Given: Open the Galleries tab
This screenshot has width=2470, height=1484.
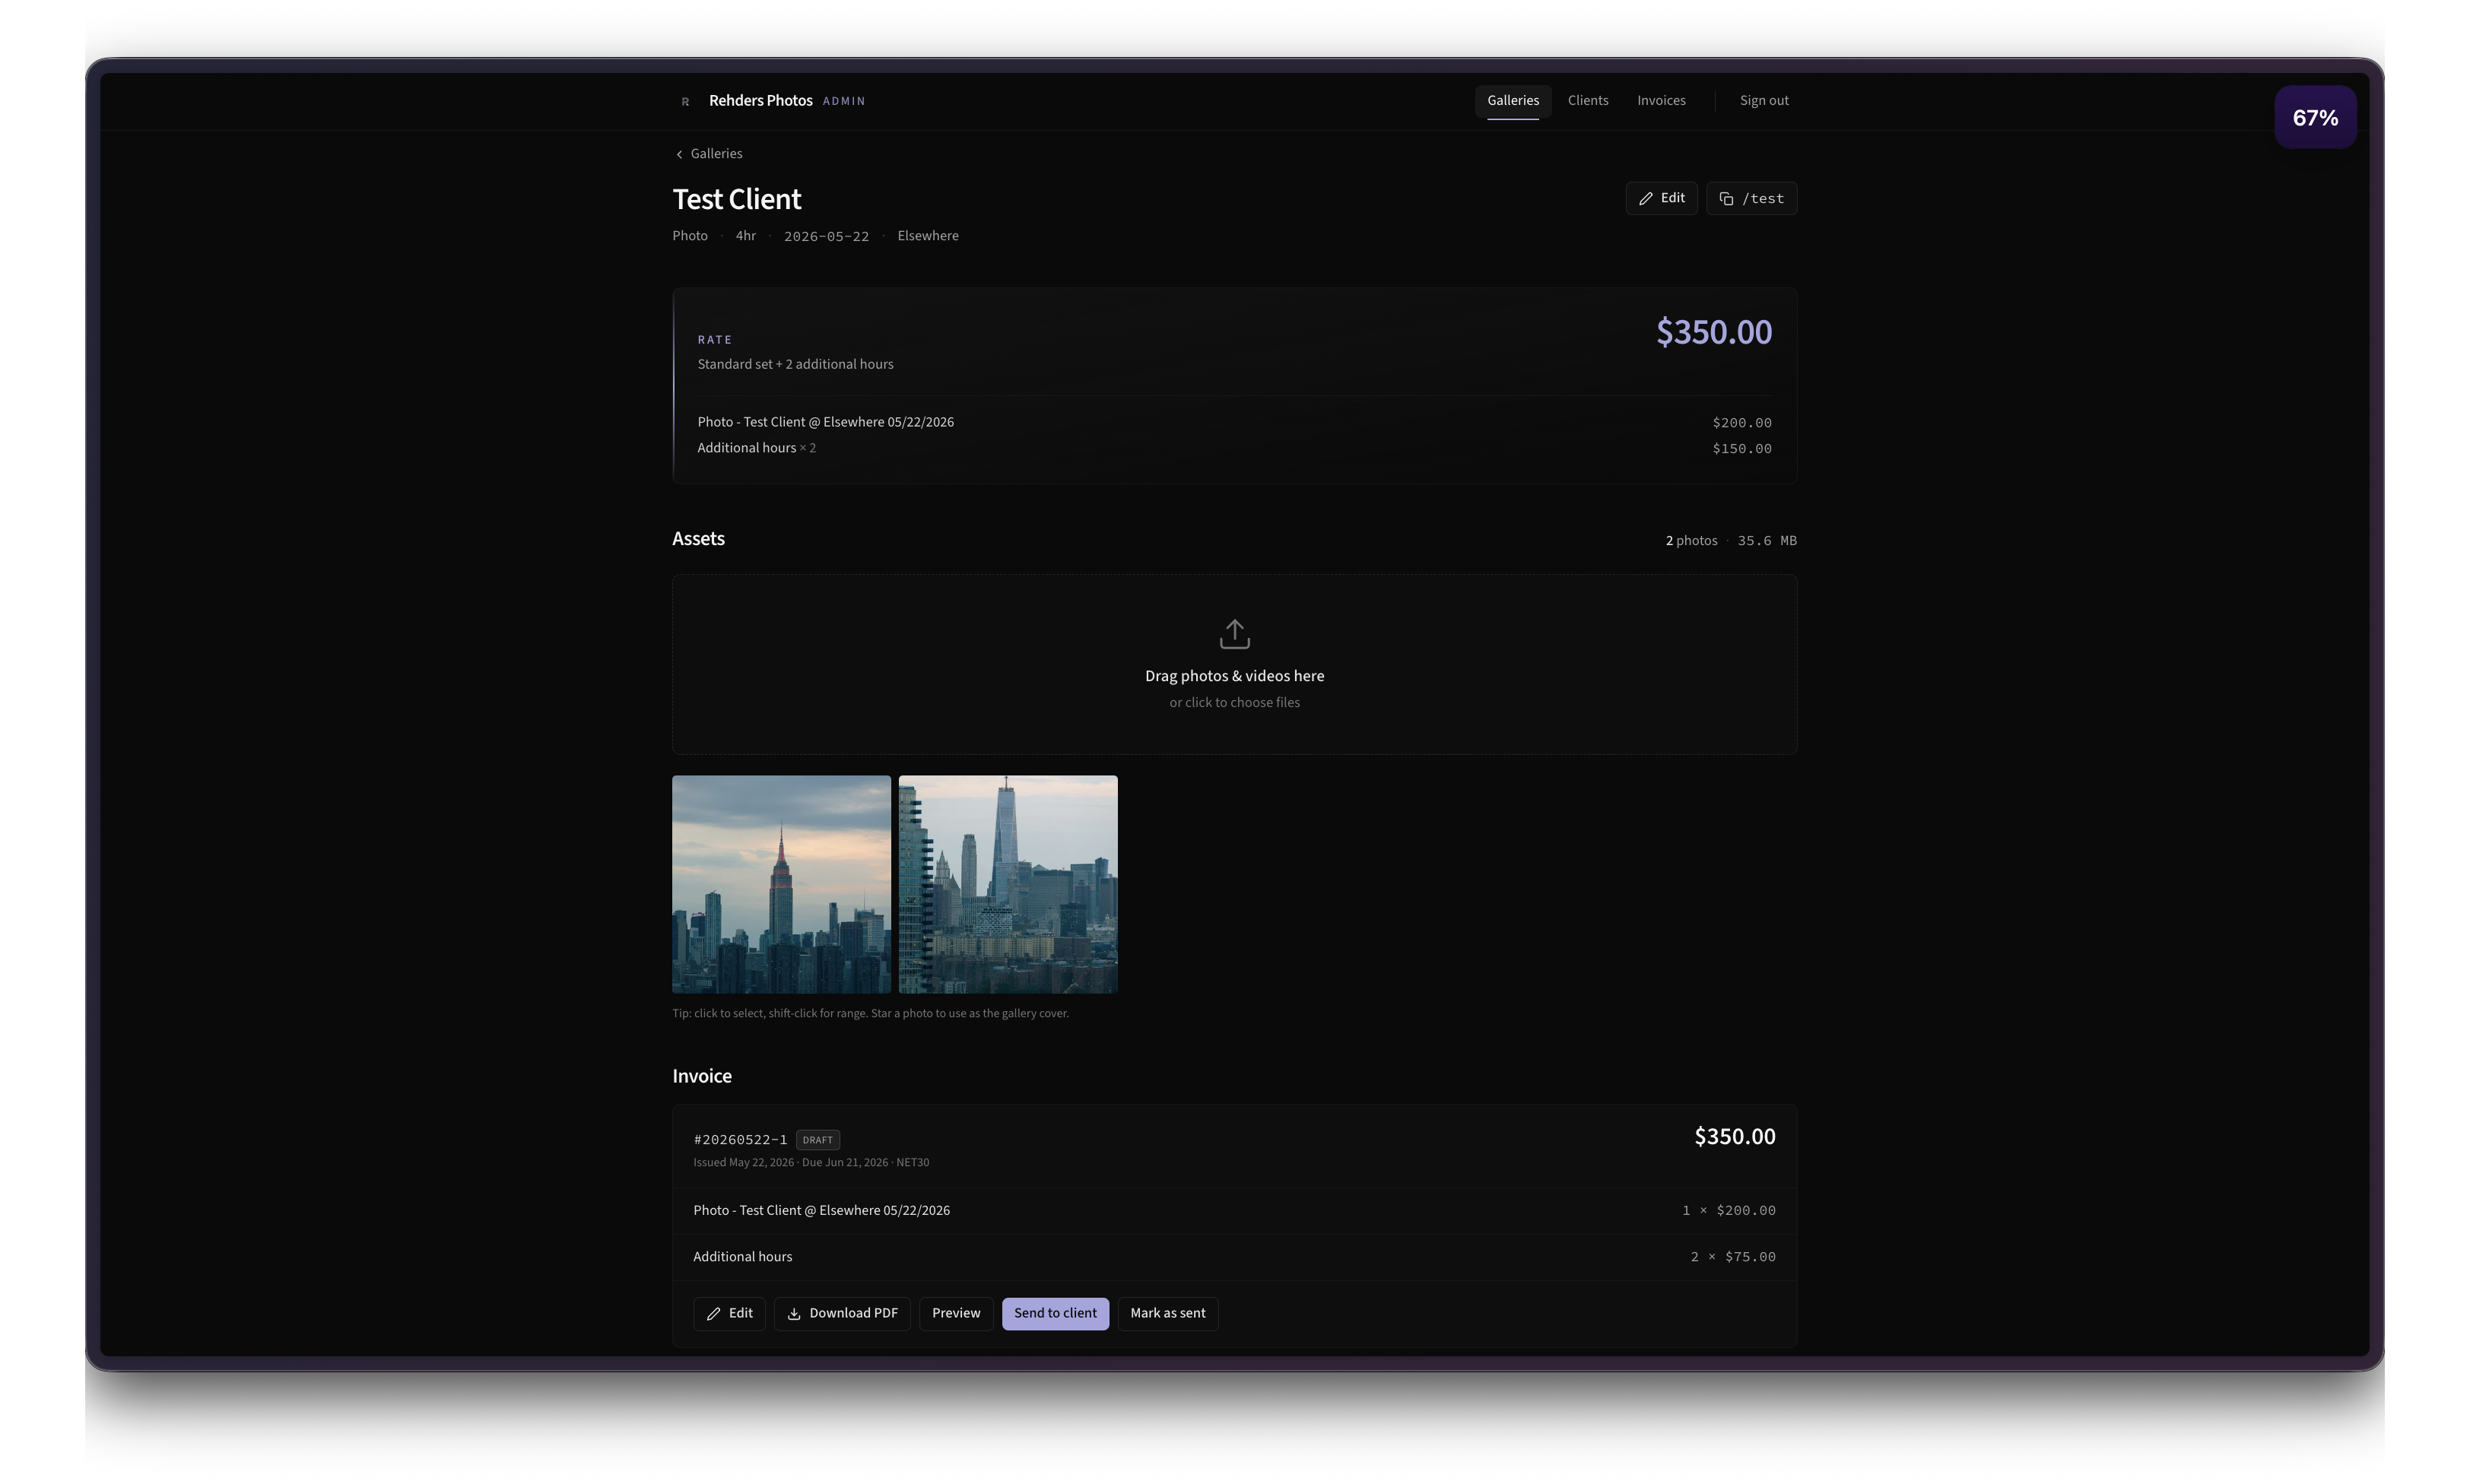Looking at the screenshot, I should point(1512,101).
